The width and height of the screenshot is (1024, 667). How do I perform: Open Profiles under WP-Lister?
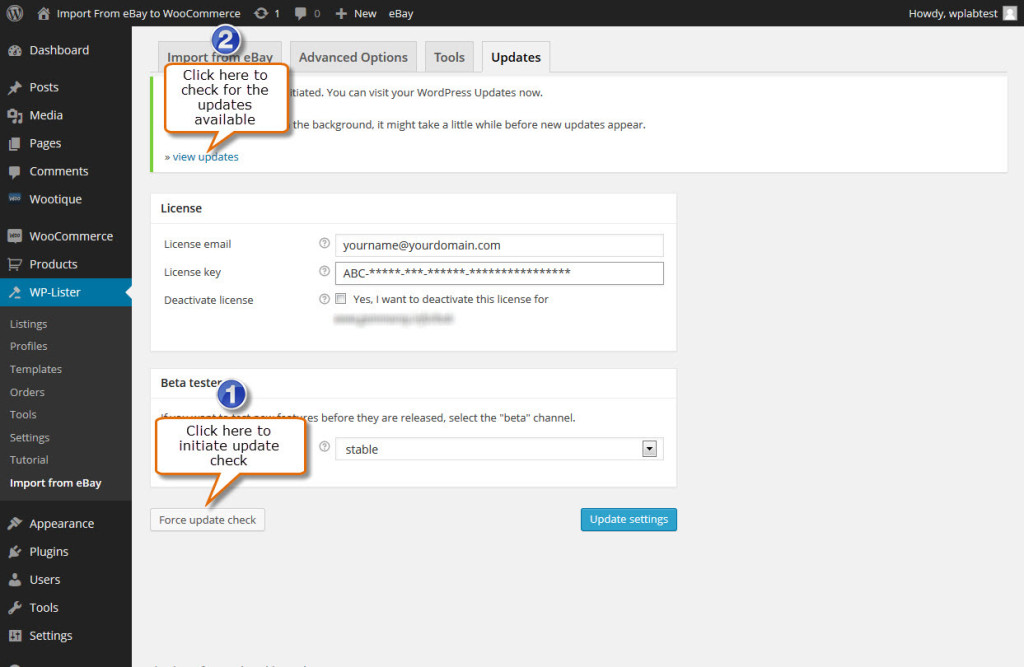click(29, 346)
